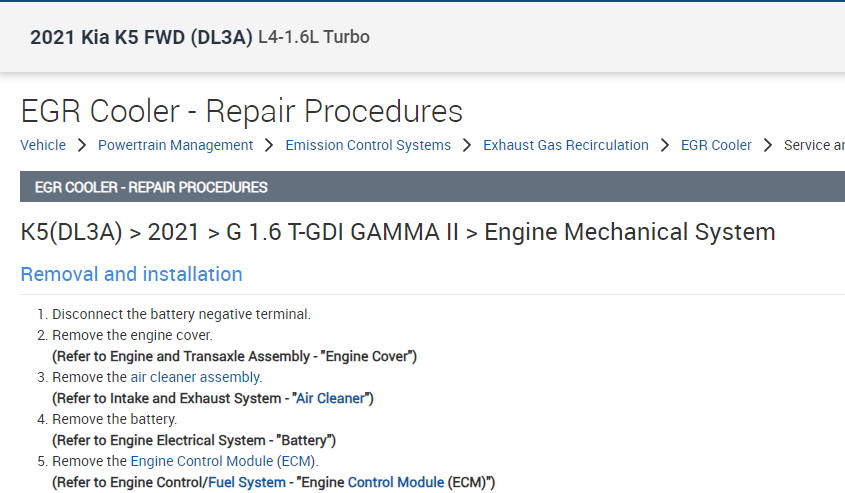The height and width of the screenshot is (493, 845).
Task: Open 'Engine Control Module' link in step 5
Action: tap(201, 461)
